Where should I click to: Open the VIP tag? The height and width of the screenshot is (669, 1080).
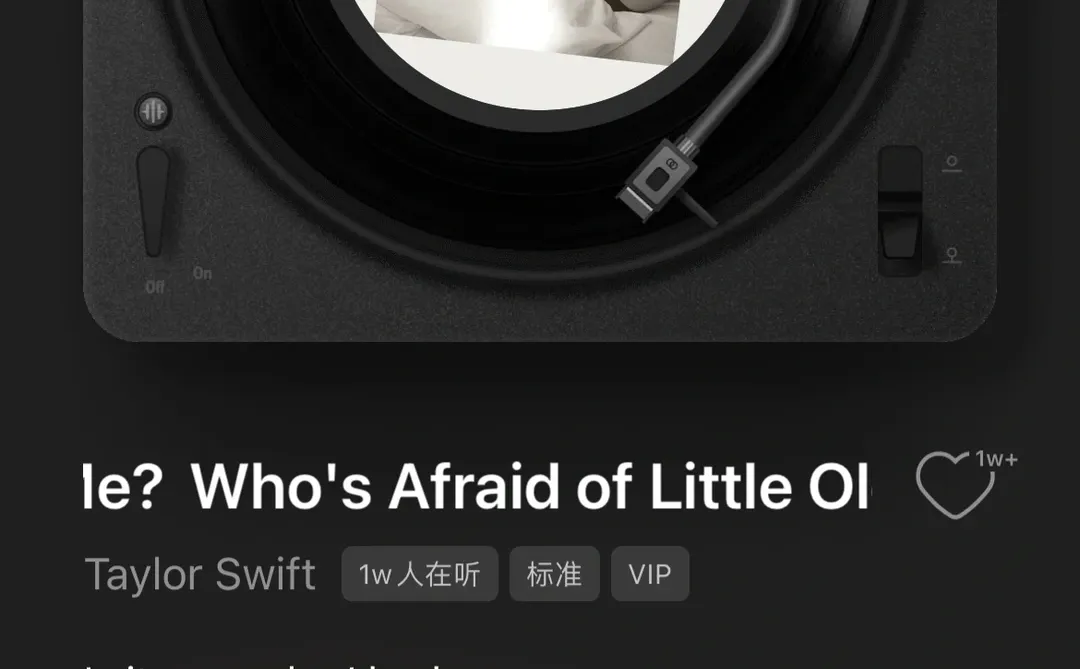pyautogui.click(x=650, y=574)
